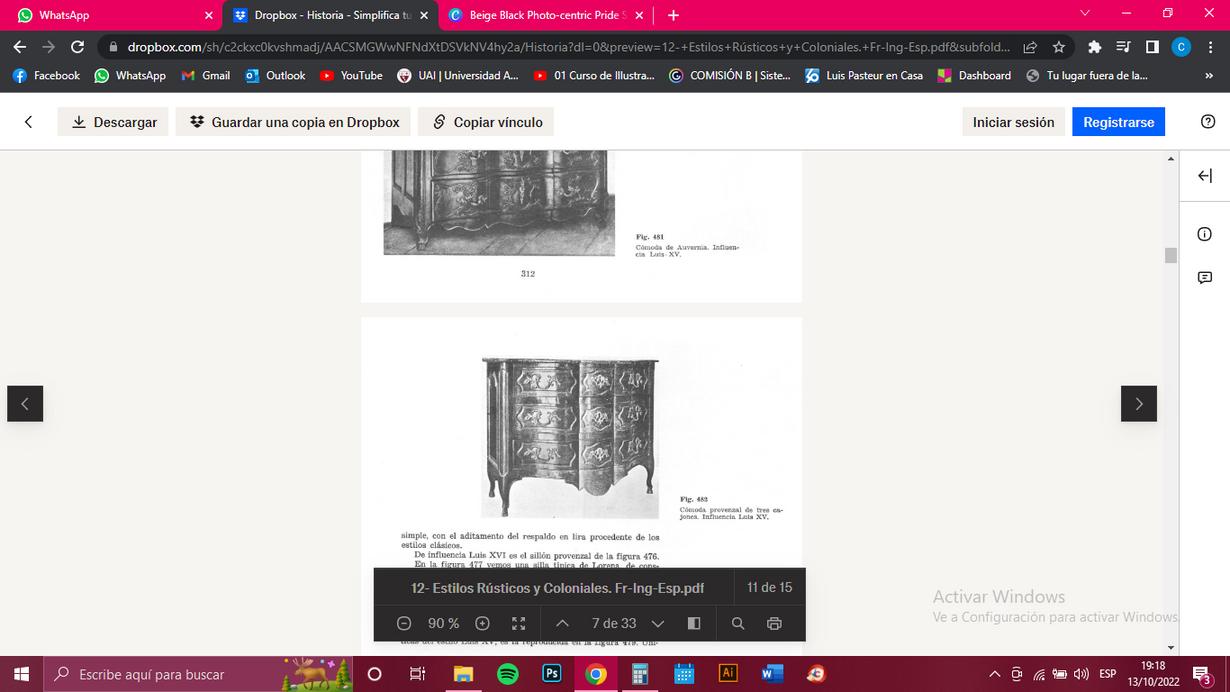Show hidden system tray icons
Viewport: 1230px width, 692px height.
tap(994, 674)
